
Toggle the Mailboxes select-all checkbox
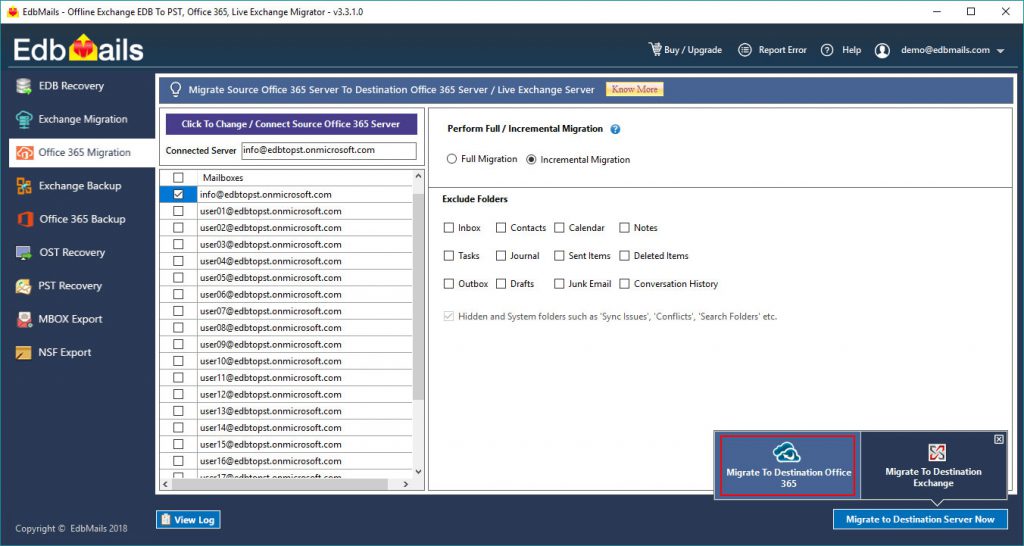click(178, 178)
